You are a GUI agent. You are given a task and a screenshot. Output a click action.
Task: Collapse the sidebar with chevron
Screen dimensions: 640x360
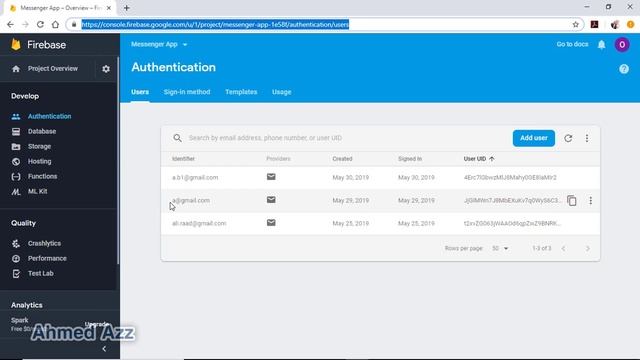104,349
